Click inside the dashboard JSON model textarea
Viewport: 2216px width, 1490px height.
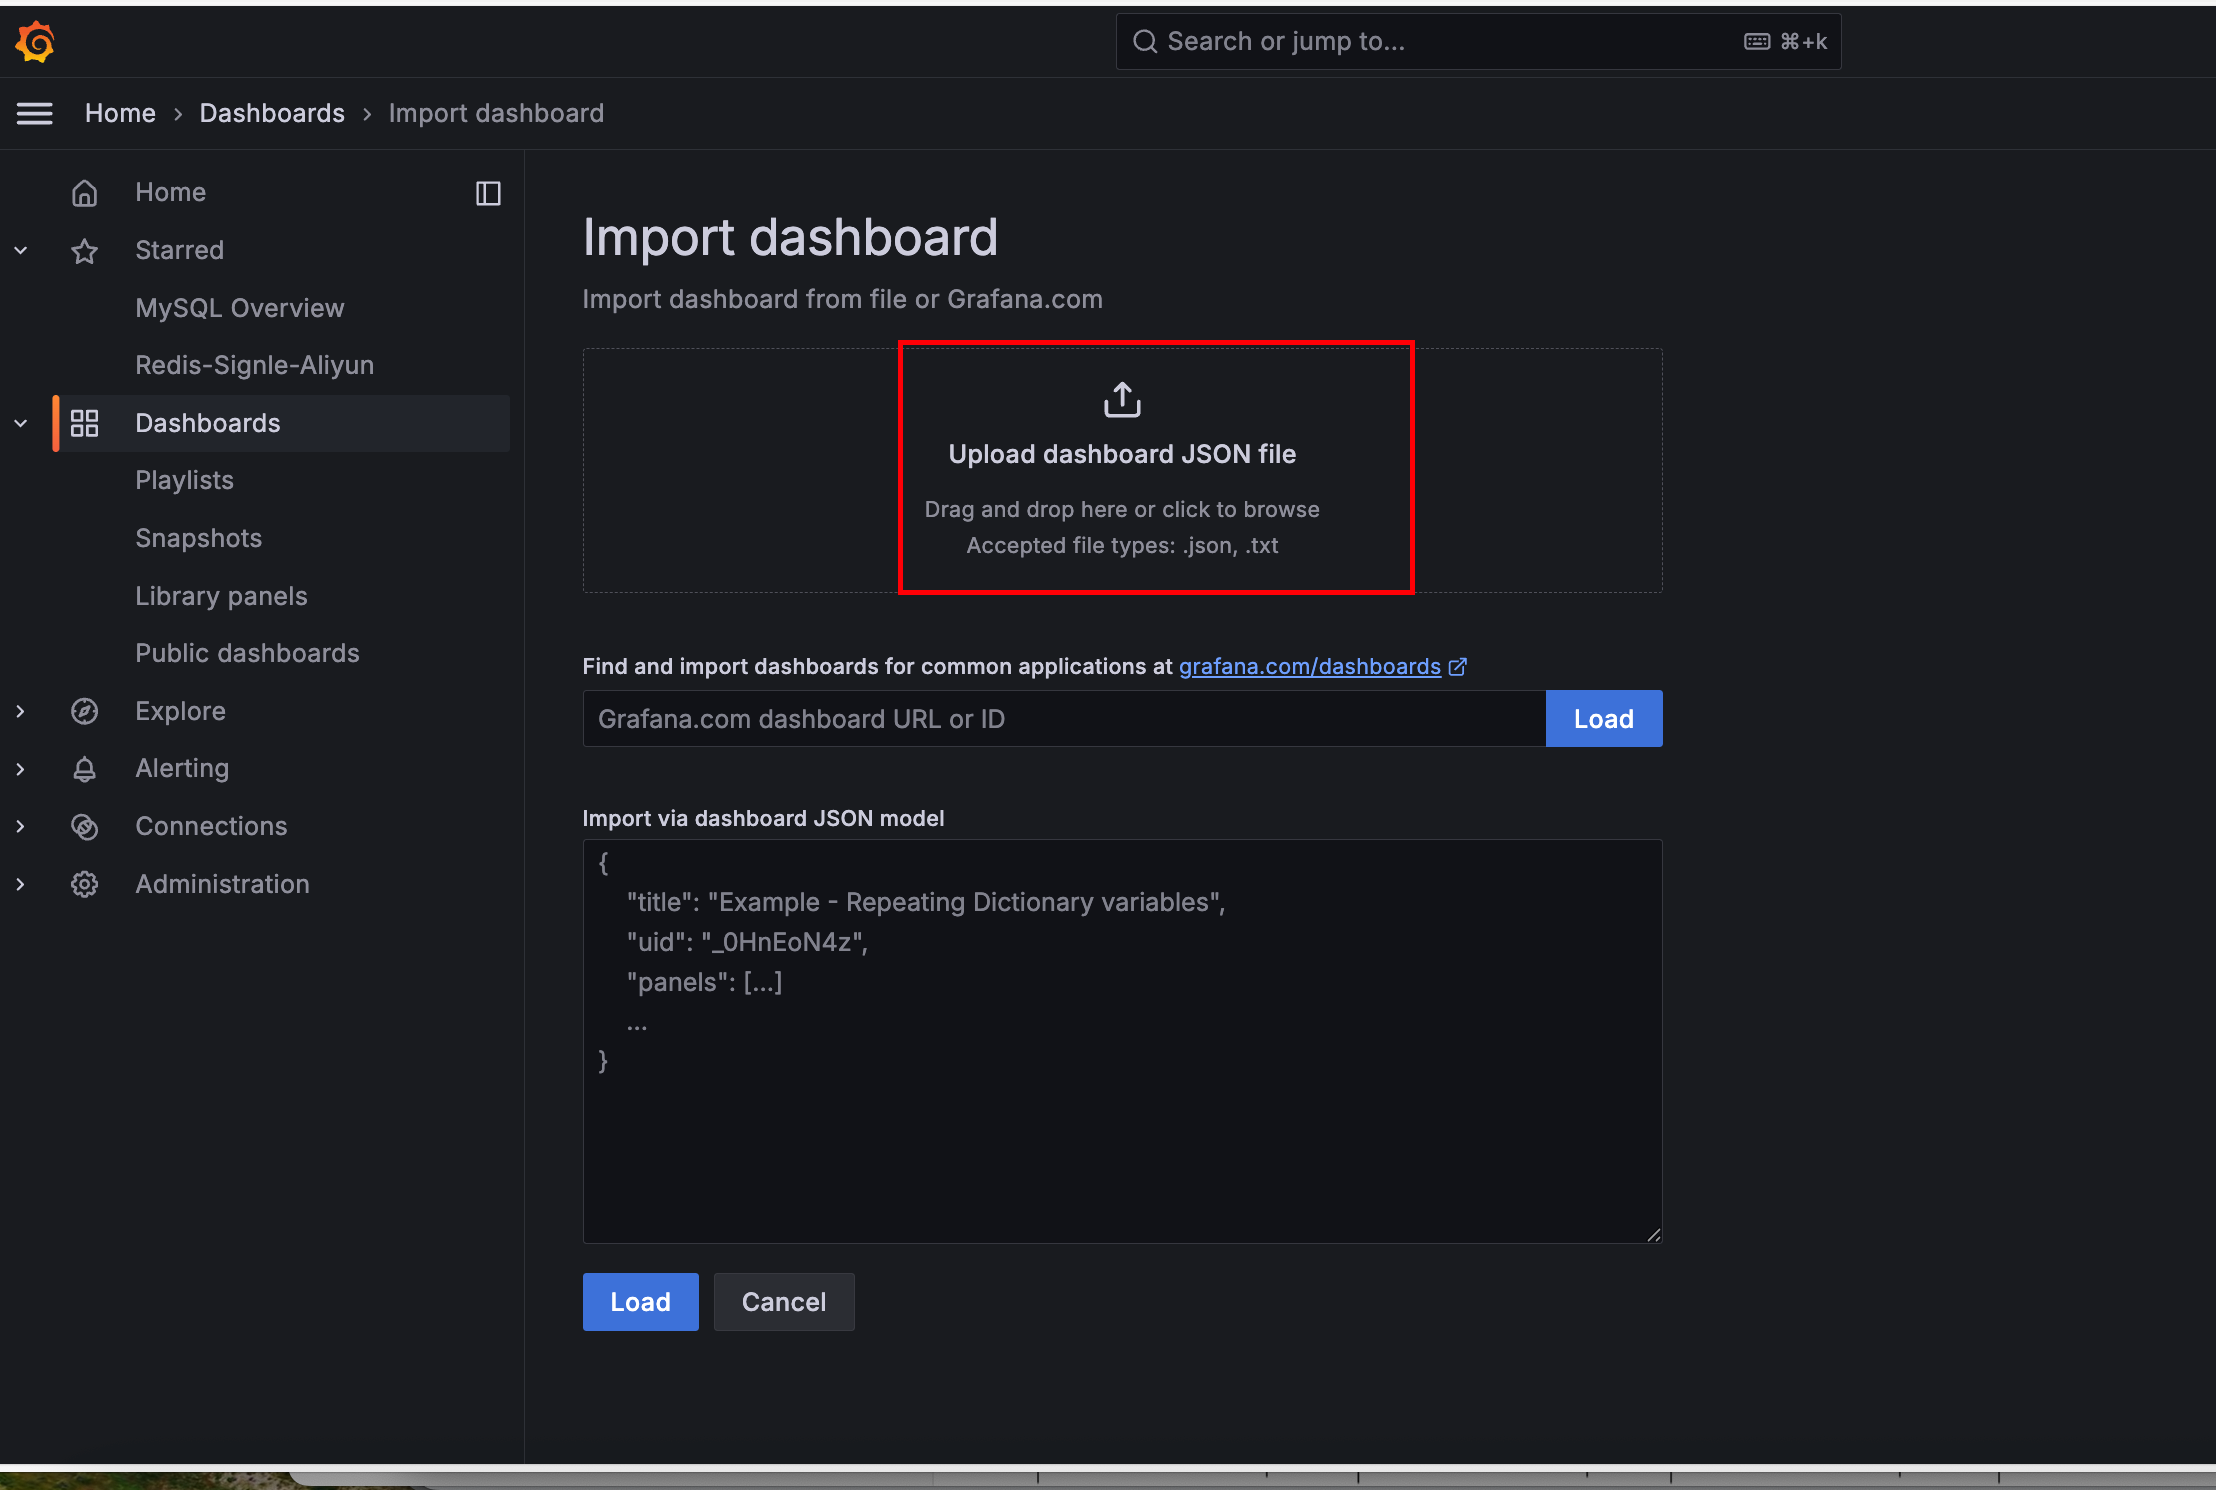[1122, 1041]
